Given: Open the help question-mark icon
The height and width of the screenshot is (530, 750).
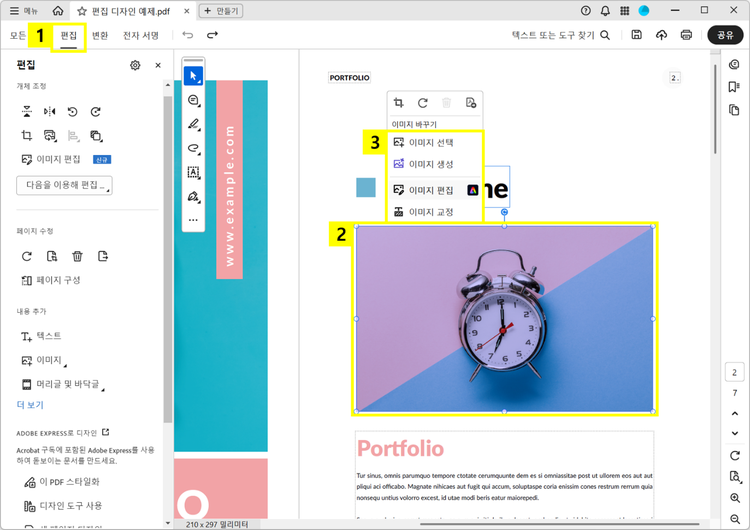Looking at the screenshot, I should (x=585, y=11).
